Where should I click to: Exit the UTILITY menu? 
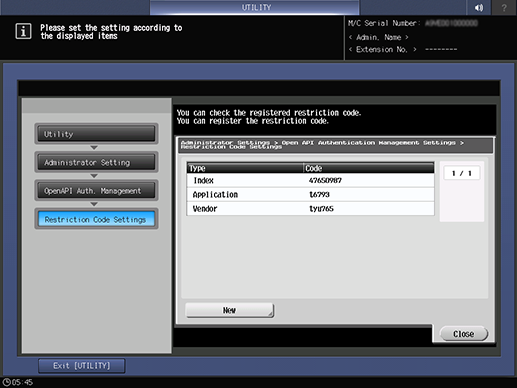(x=82, y=366)
